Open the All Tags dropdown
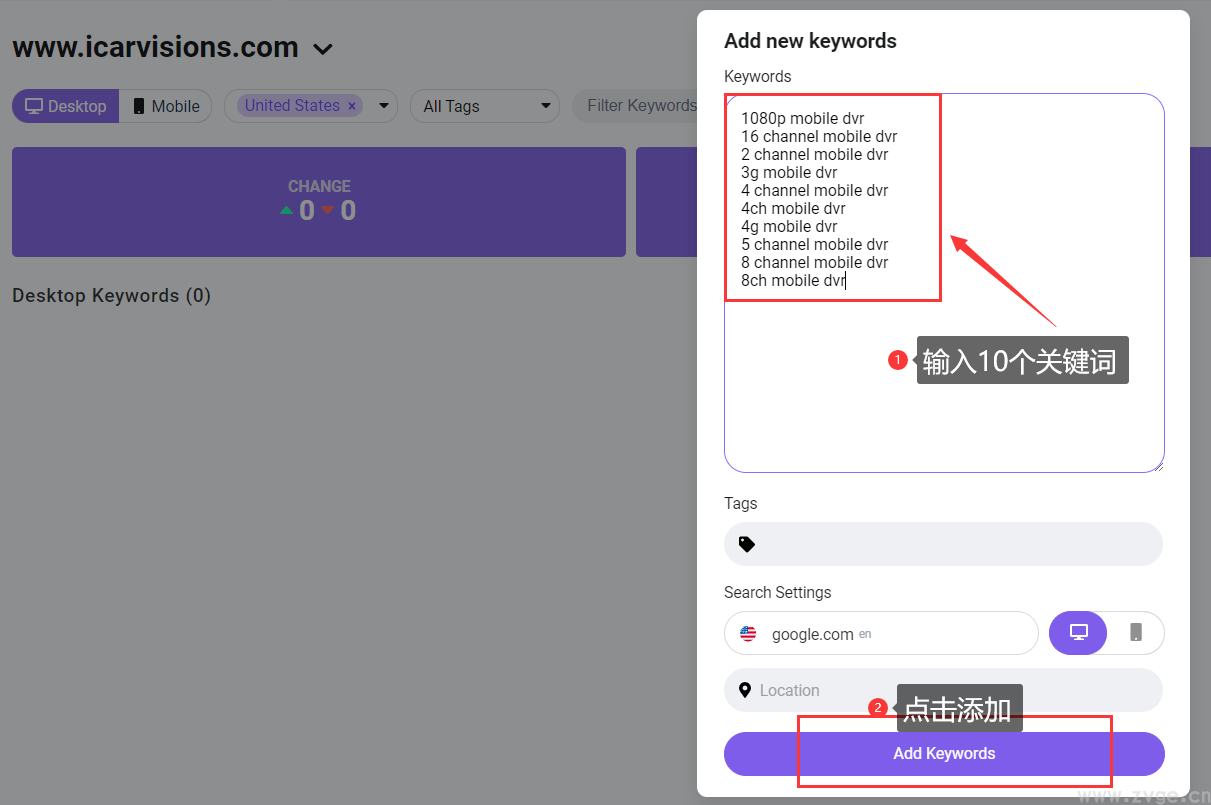This screenshot has width=1211, height=805. coord(485,106)
